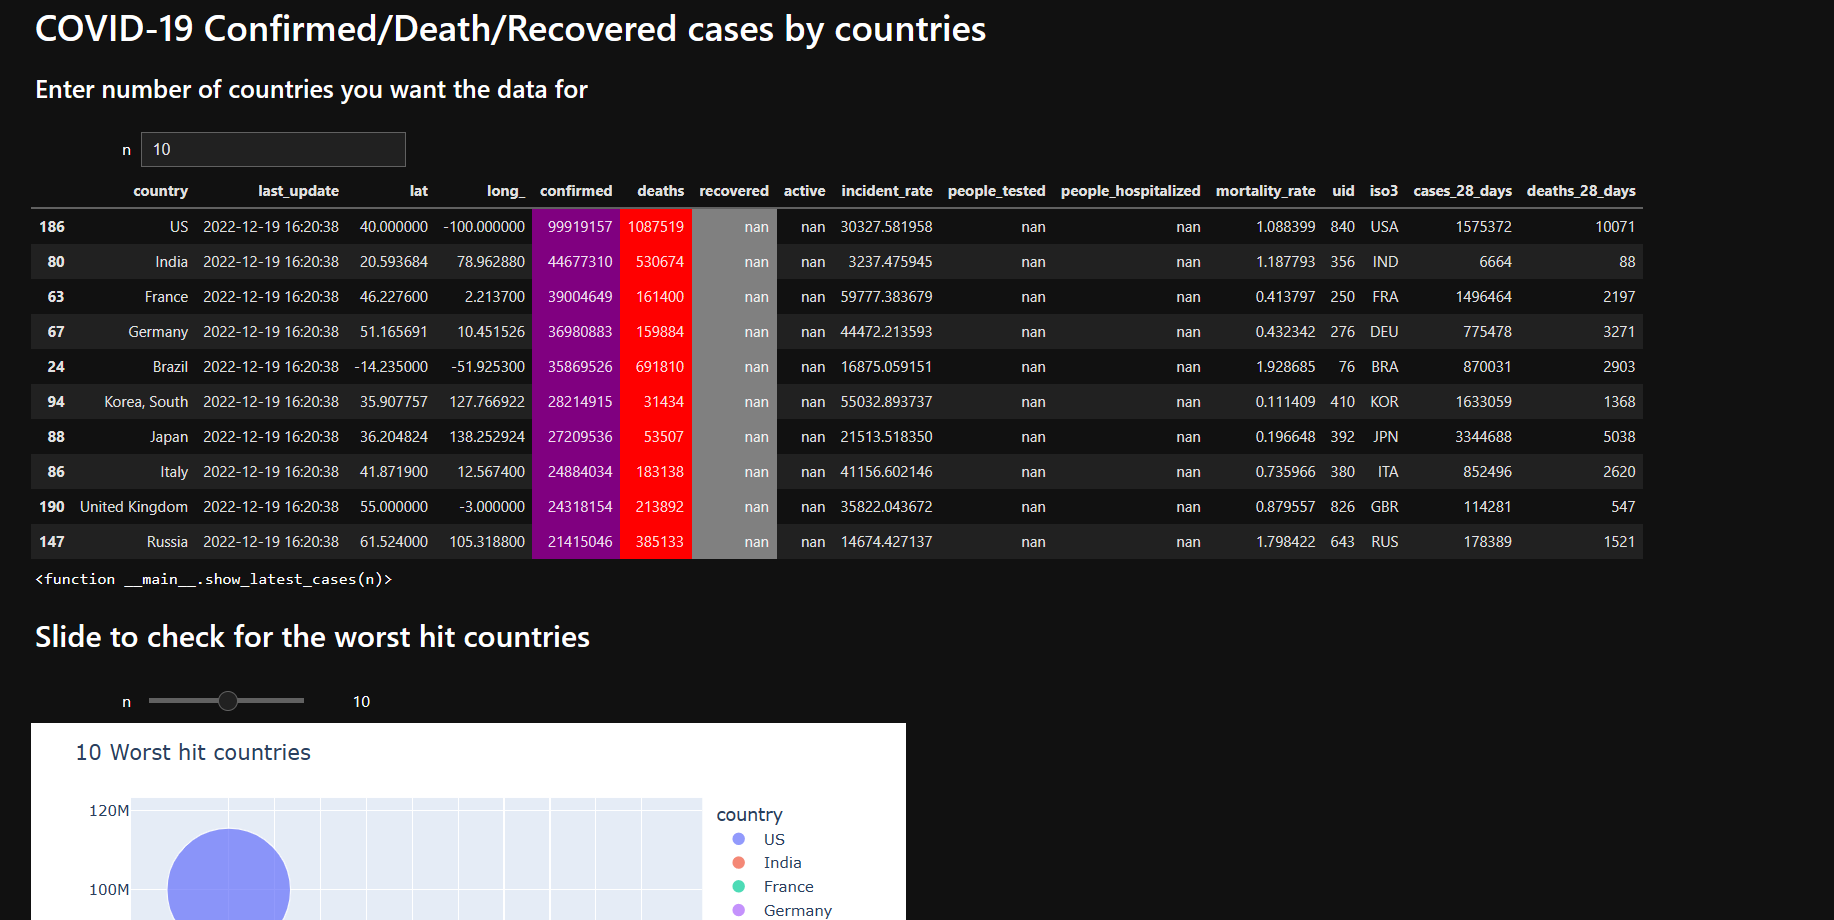Select the US deaths cell 1087519

[656, 227]
